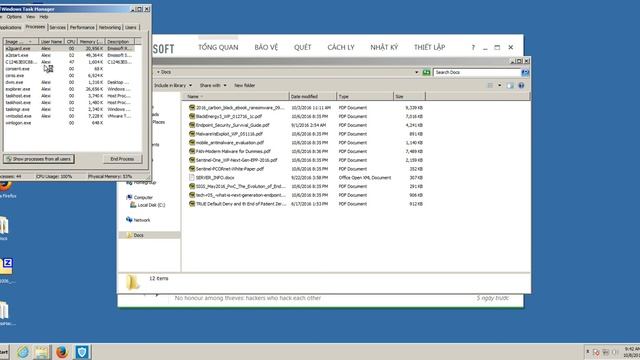Click the search magnifier in Search Docs box
Viewport: 640px width, 360px height.
point(525,72)
